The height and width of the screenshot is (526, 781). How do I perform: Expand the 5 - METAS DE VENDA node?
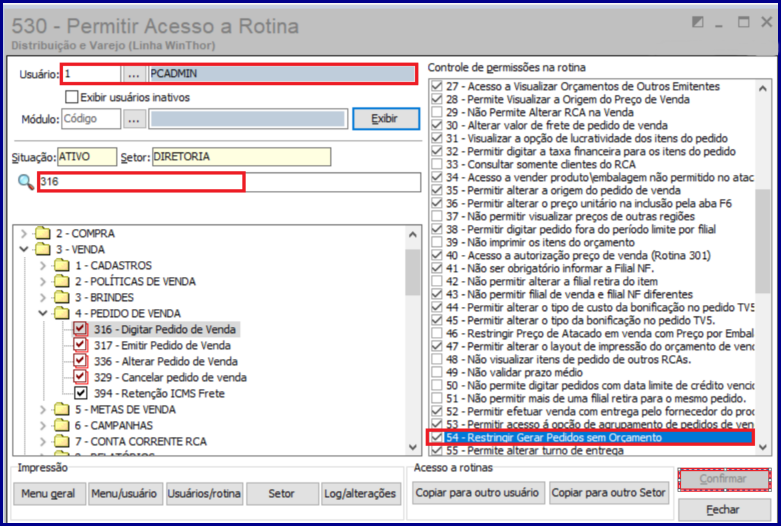pyautogui.click(x=43, y=409)
